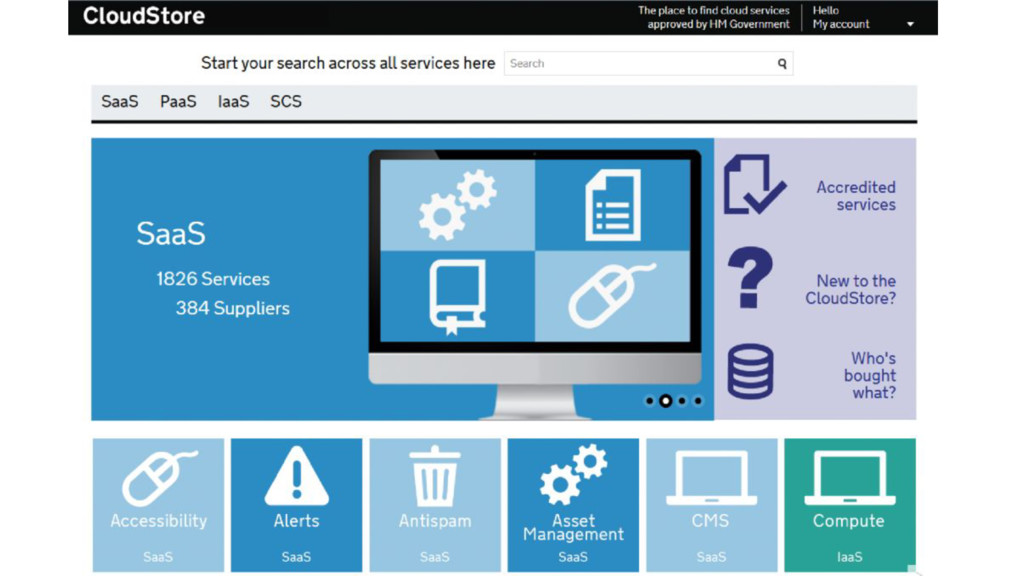Select the first carousel dot

649,401
